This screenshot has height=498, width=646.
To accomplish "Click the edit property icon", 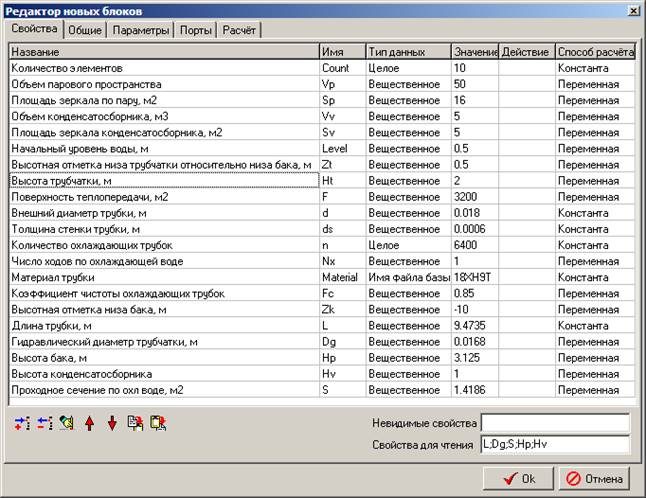I will pos(67,423).
